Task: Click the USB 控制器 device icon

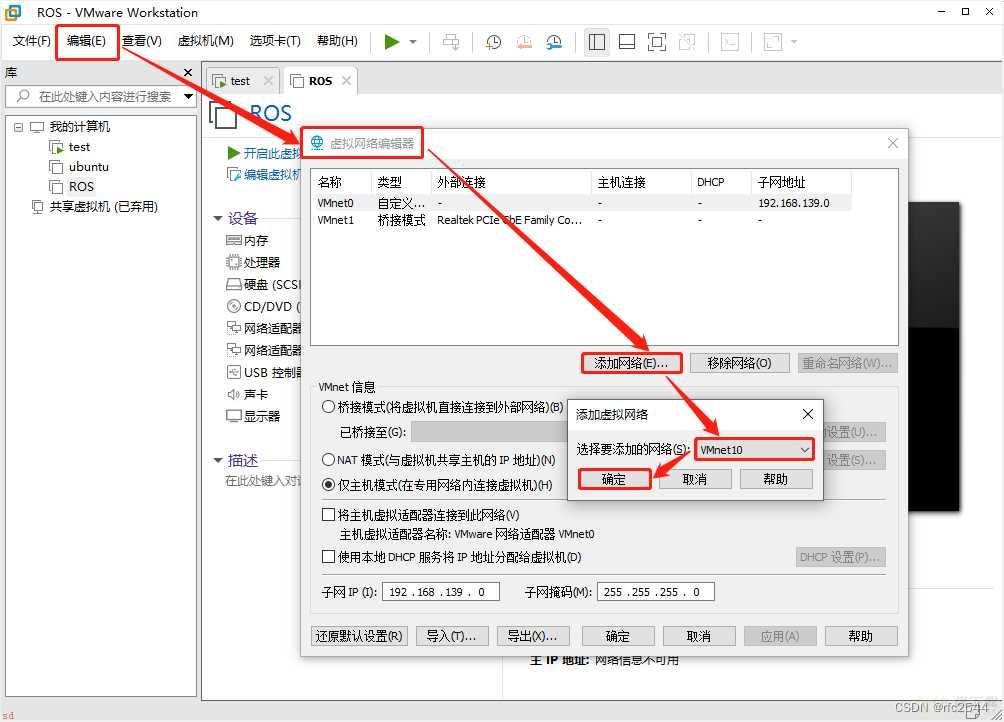Action: click(234, 373)
